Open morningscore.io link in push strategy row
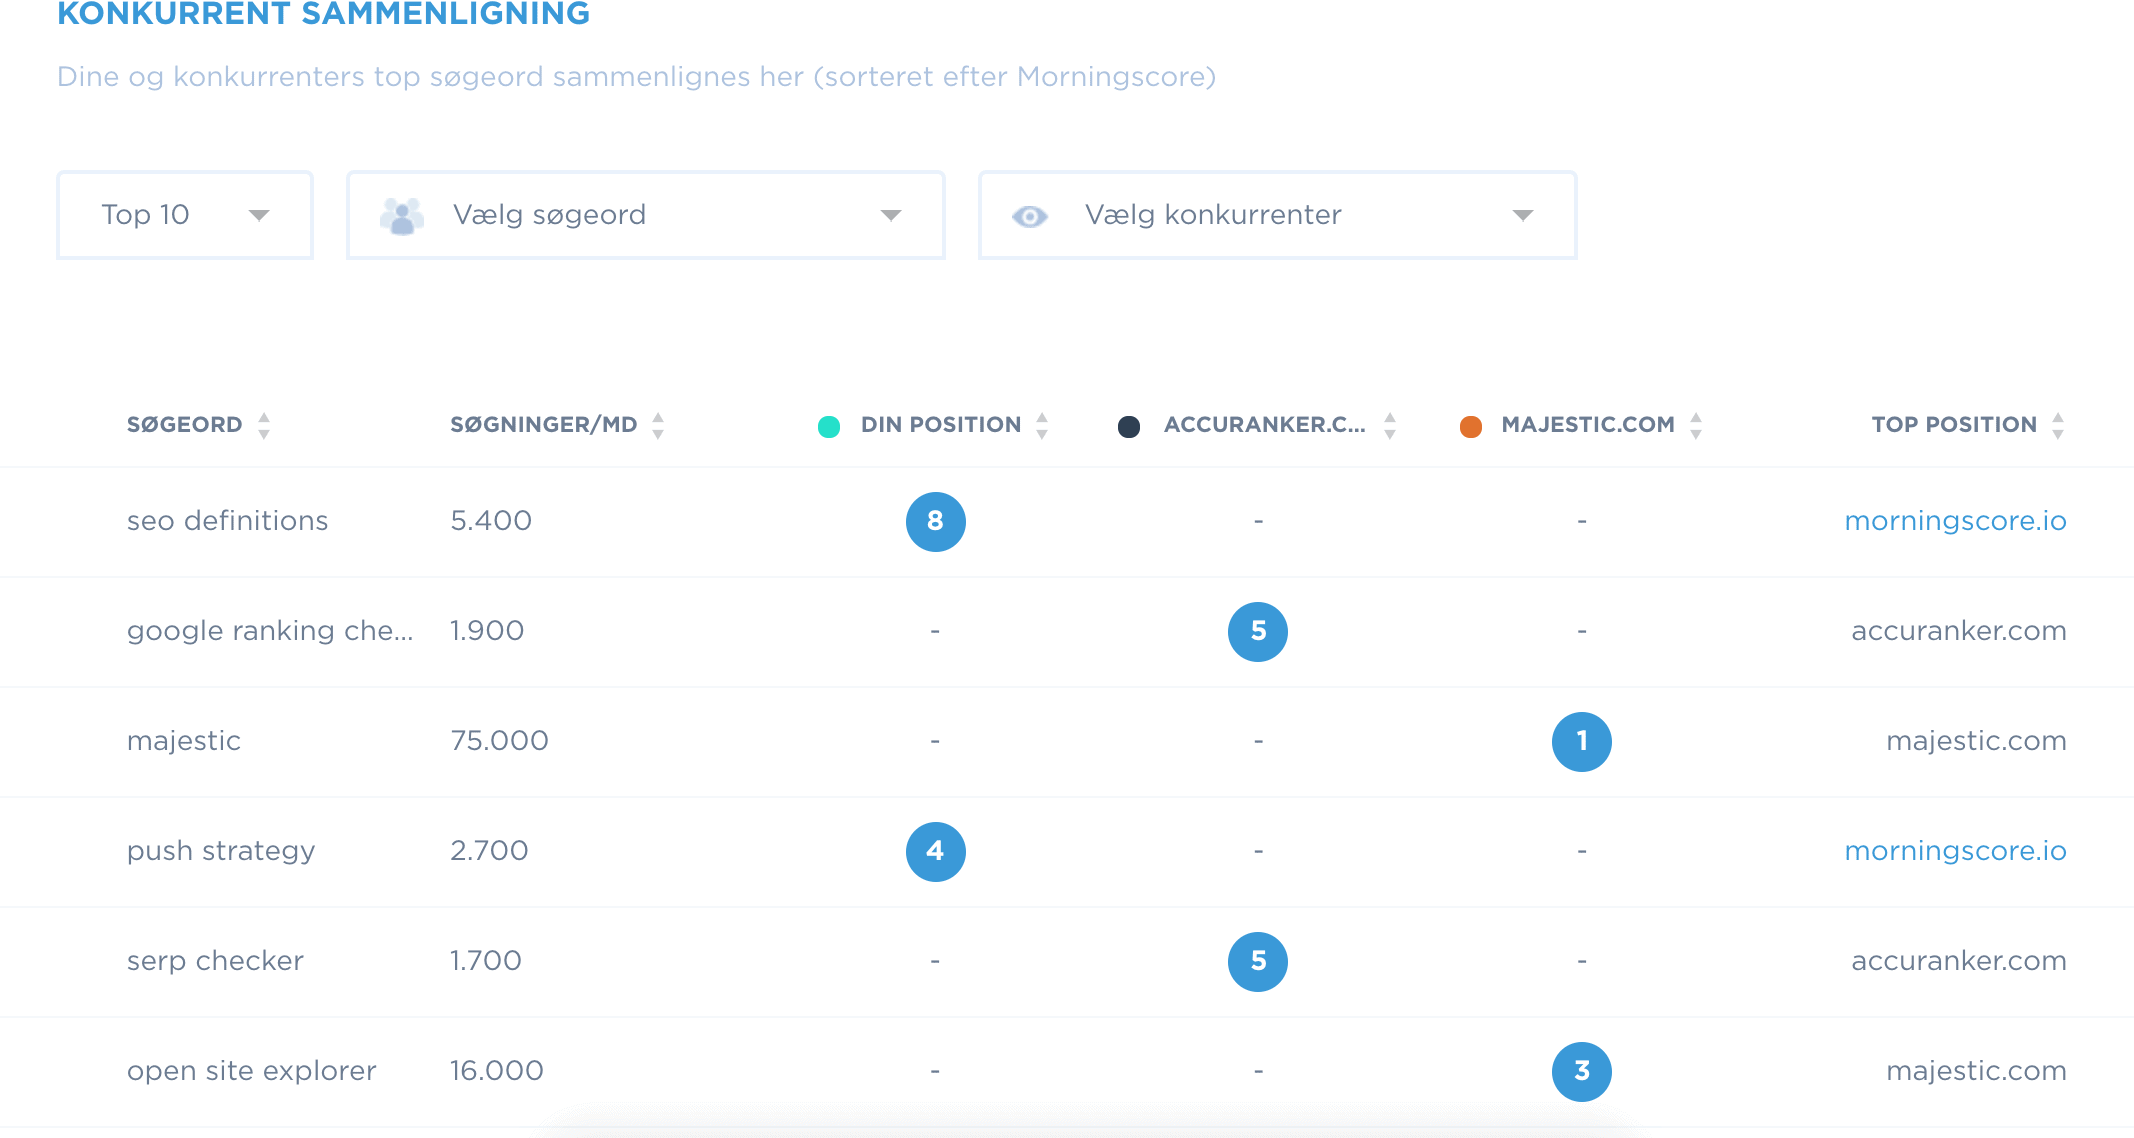Screen dimensions: 2134x1138 pyautogui.click(x=1955, y=851)
